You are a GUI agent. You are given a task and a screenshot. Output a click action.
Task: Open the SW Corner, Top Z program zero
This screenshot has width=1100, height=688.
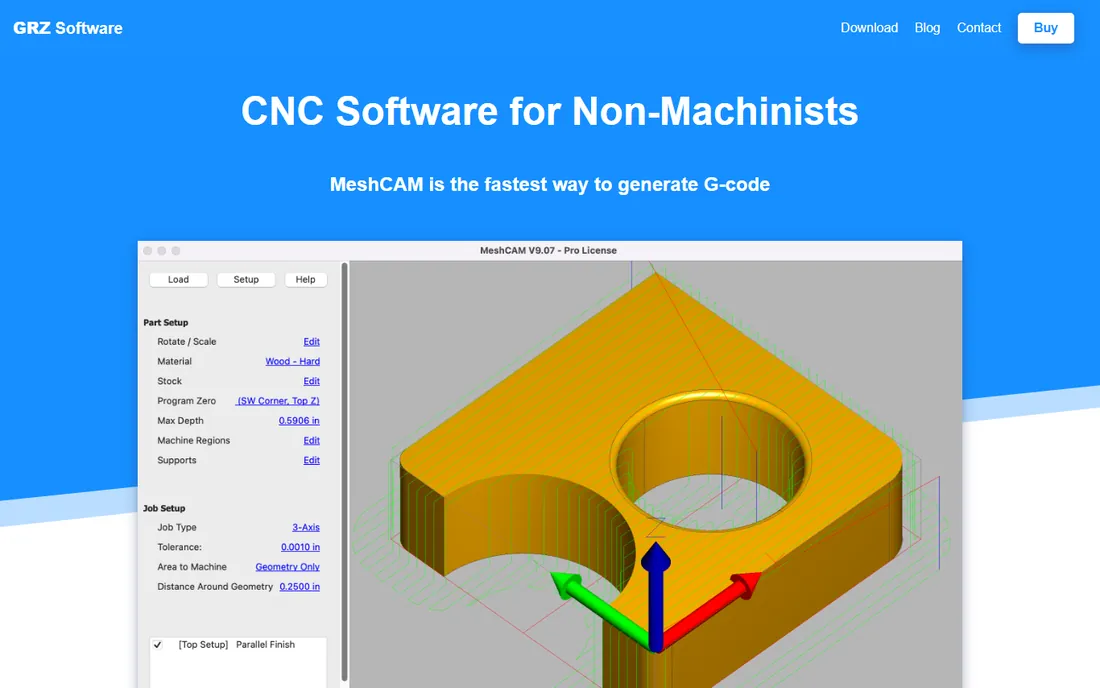coord(278,400)
